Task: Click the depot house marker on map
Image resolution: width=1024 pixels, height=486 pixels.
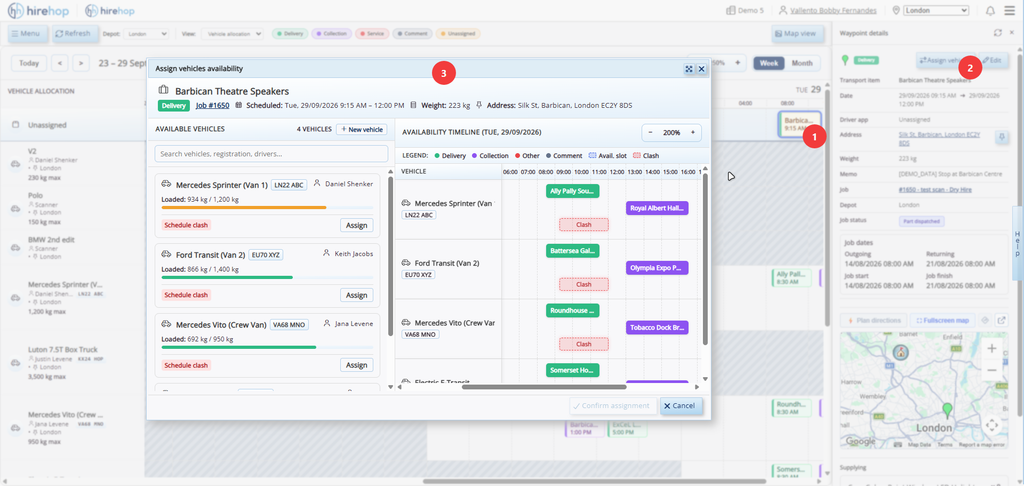Action: click(x=901, y=352)
